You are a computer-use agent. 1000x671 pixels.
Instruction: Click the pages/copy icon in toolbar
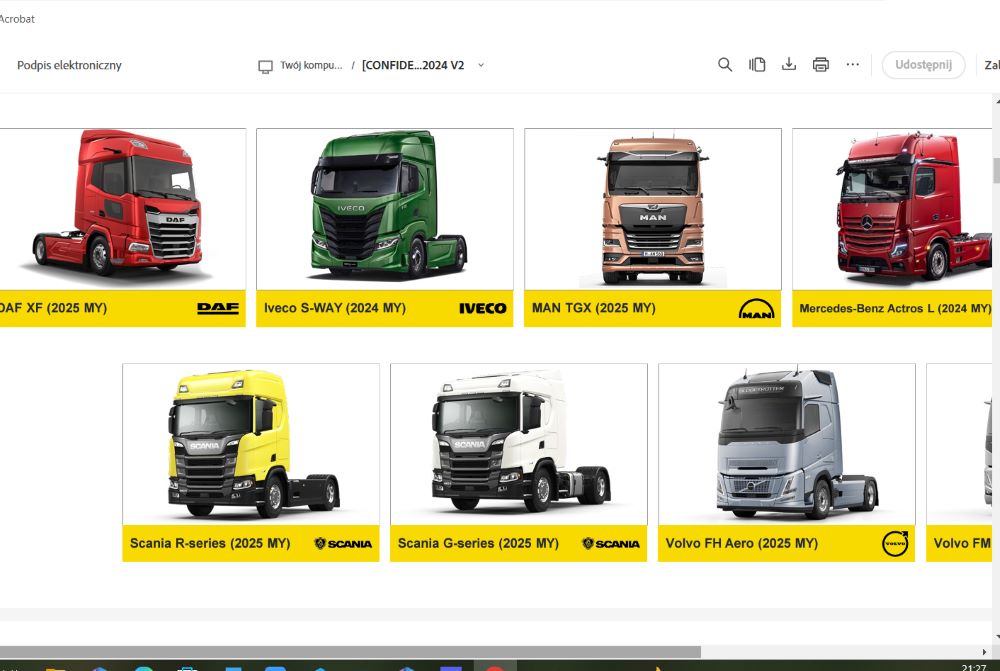[757, 65]
